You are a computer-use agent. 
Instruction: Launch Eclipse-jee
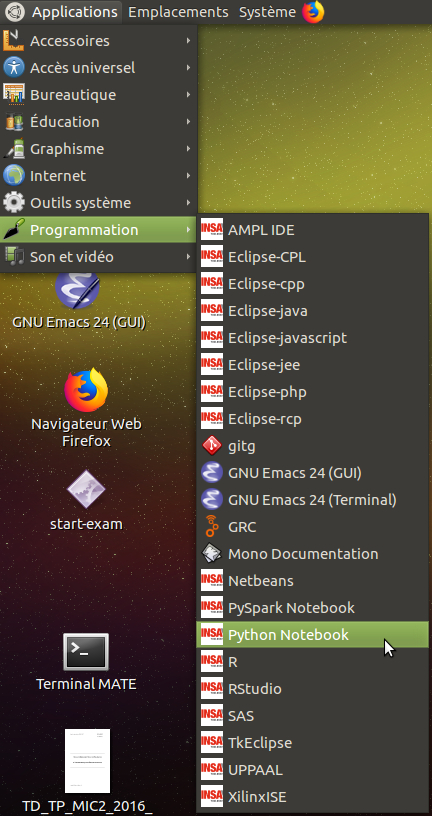click(x=312, y=365)
